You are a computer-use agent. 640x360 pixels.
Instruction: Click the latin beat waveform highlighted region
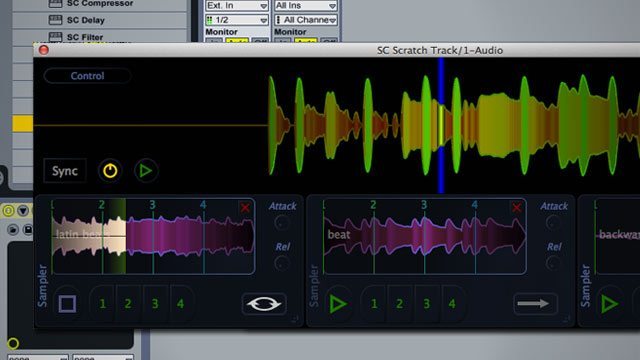coord(89,237)
